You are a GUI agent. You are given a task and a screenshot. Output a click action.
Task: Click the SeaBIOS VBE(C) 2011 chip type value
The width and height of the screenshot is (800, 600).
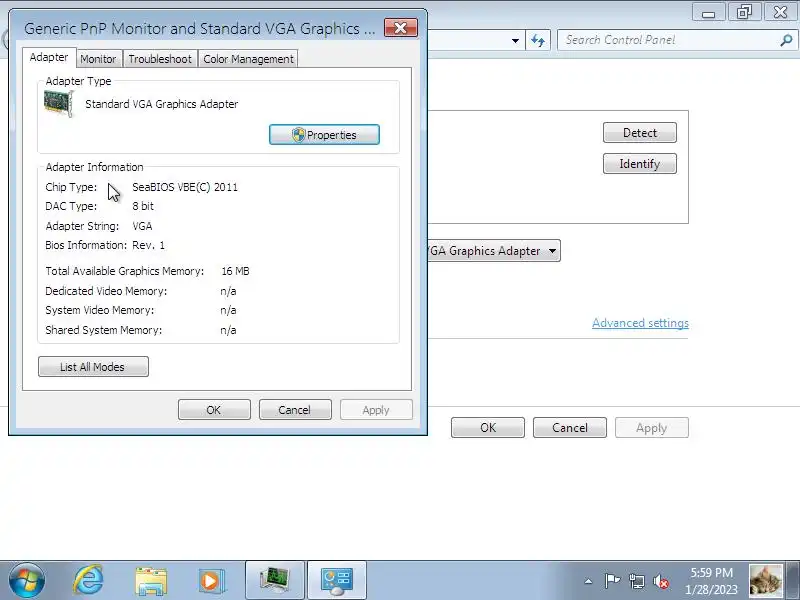click(x=185, y=187)
